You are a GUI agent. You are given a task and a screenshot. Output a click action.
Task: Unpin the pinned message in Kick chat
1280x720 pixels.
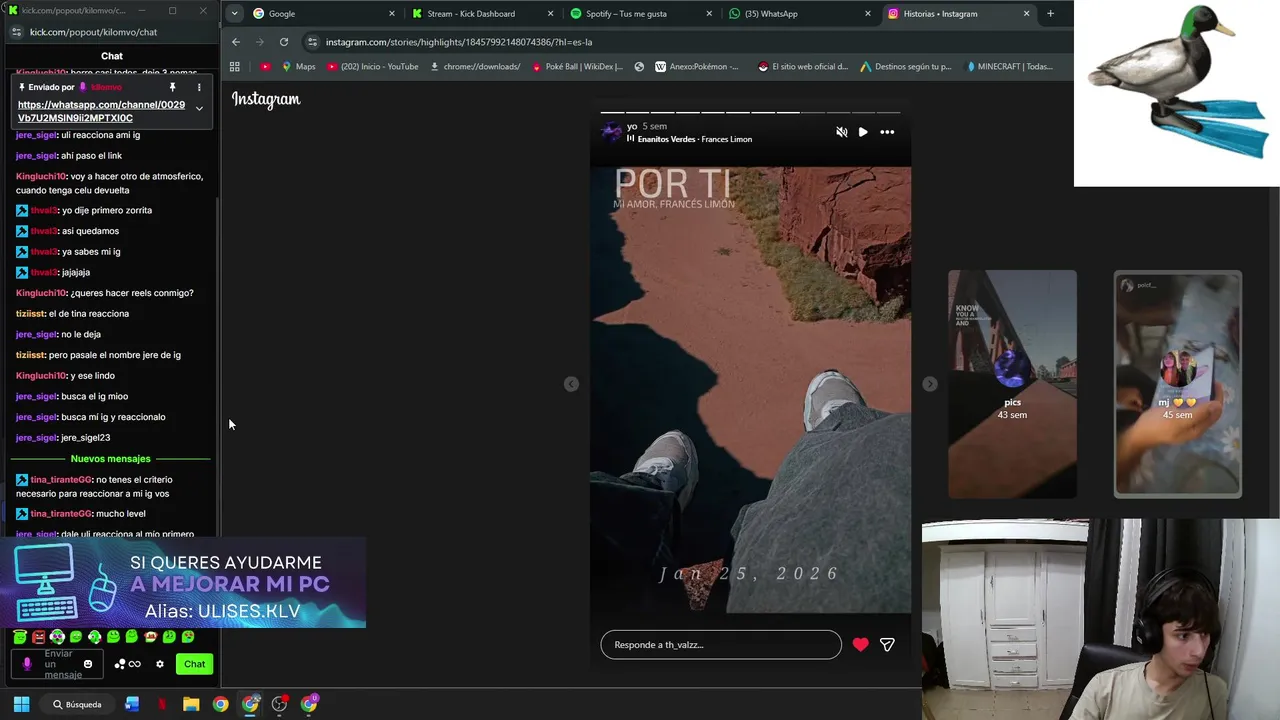172,88
